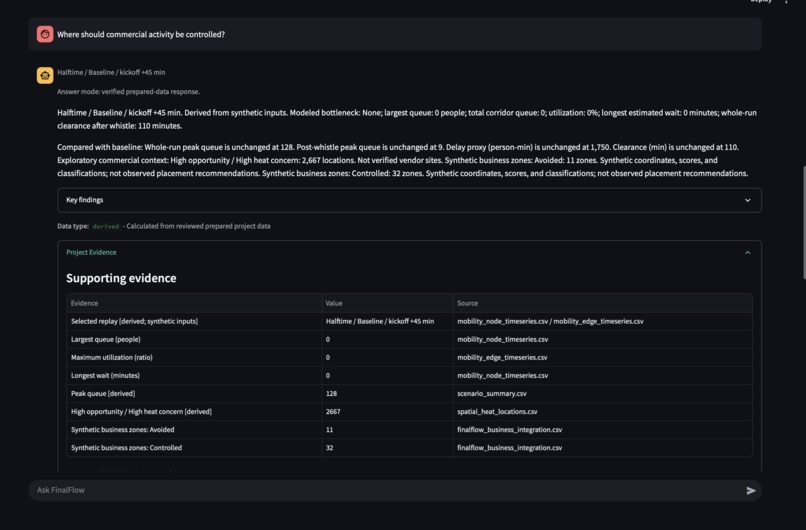Click finalflow_business_integration.csv in the Controlled row
This screenshot has width=806, height=530.
[509, 448]
